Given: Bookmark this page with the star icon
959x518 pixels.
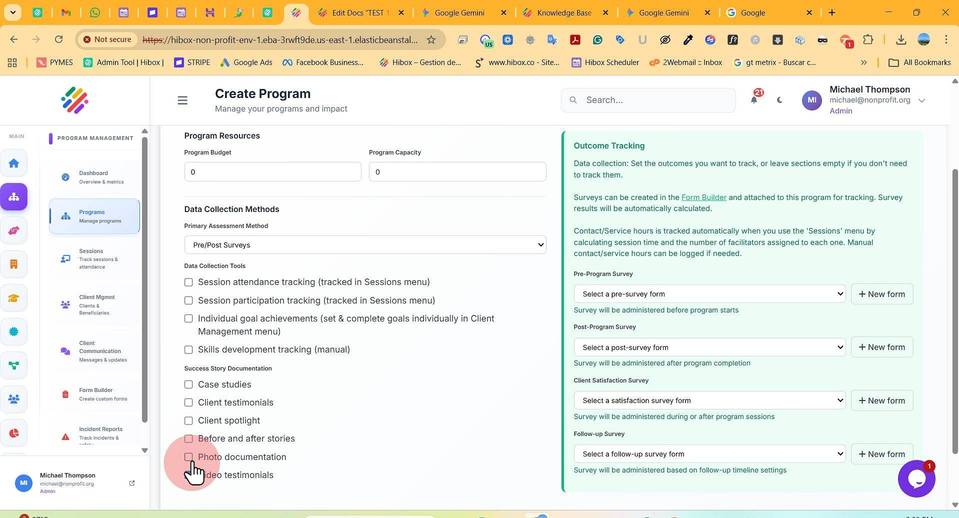Looking at the screenshot, I should coord(431,40).
